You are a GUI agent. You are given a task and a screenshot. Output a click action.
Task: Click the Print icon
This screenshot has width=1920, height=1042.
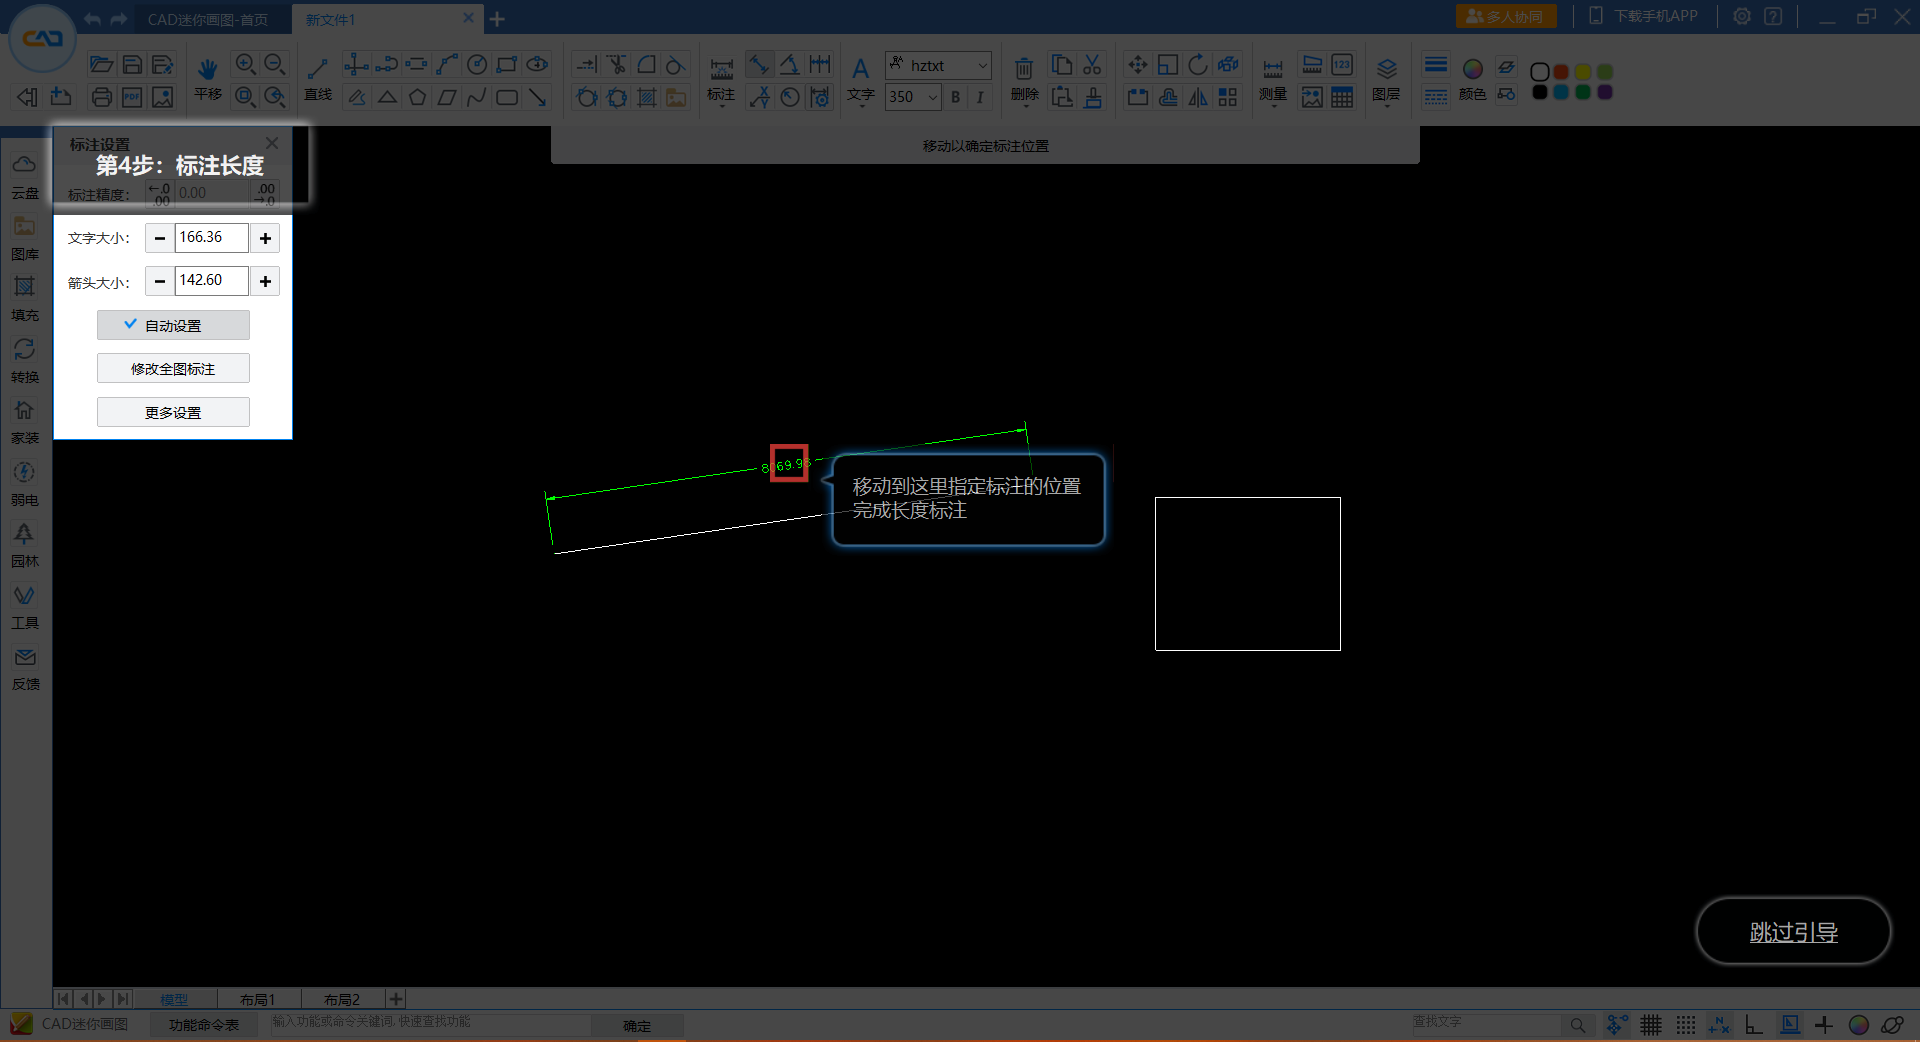[101, 97]
